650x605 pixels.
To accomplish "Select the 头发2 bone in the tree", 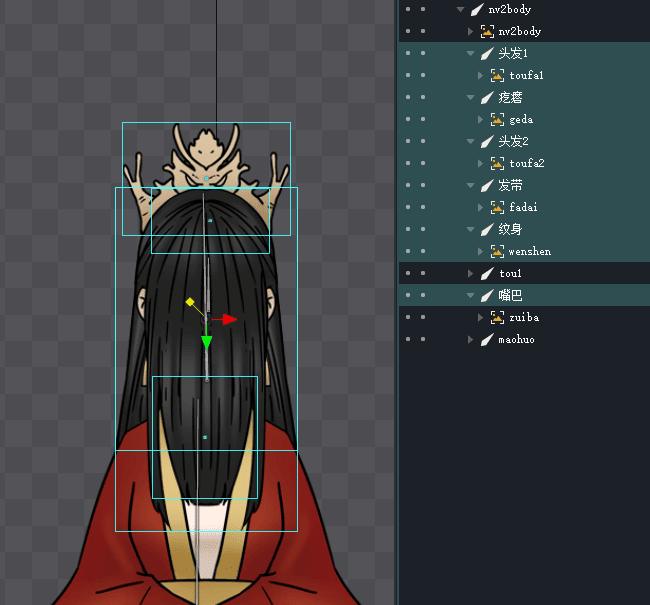I will pos(513,142).
